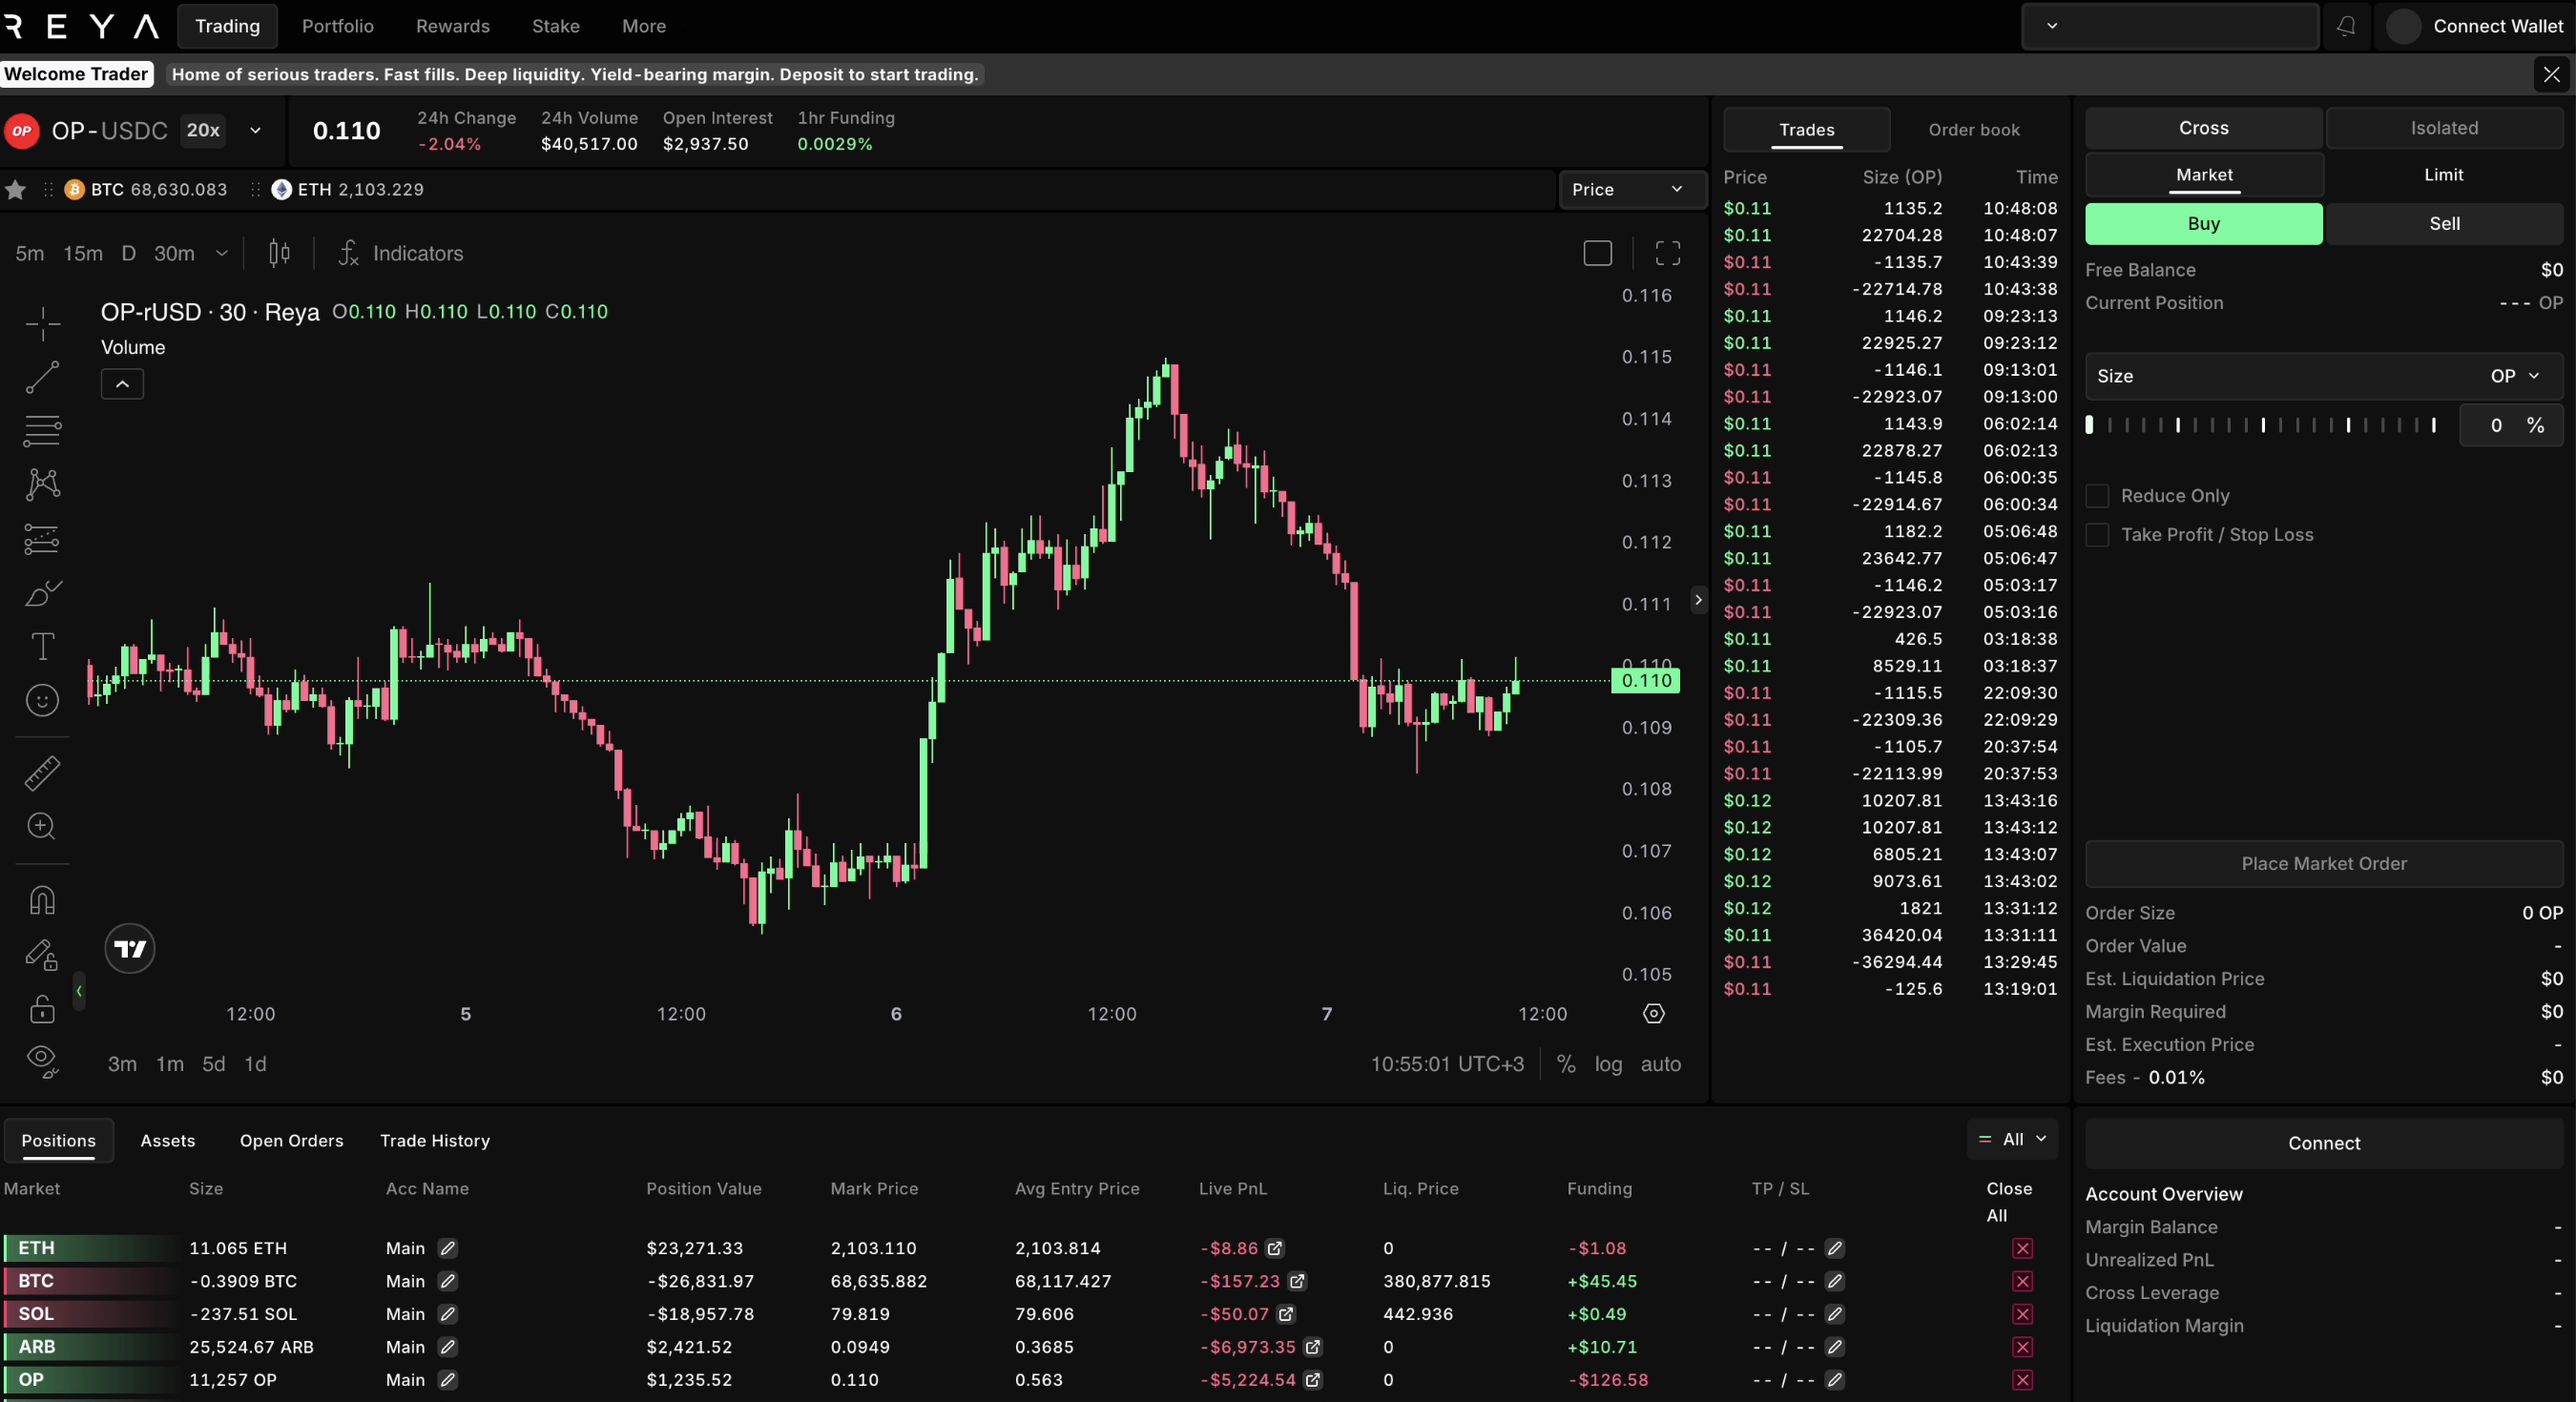This screenshot has width=2576, height=1402.
Task: Open the Trade History tab
Action: tap(434, 1141)
